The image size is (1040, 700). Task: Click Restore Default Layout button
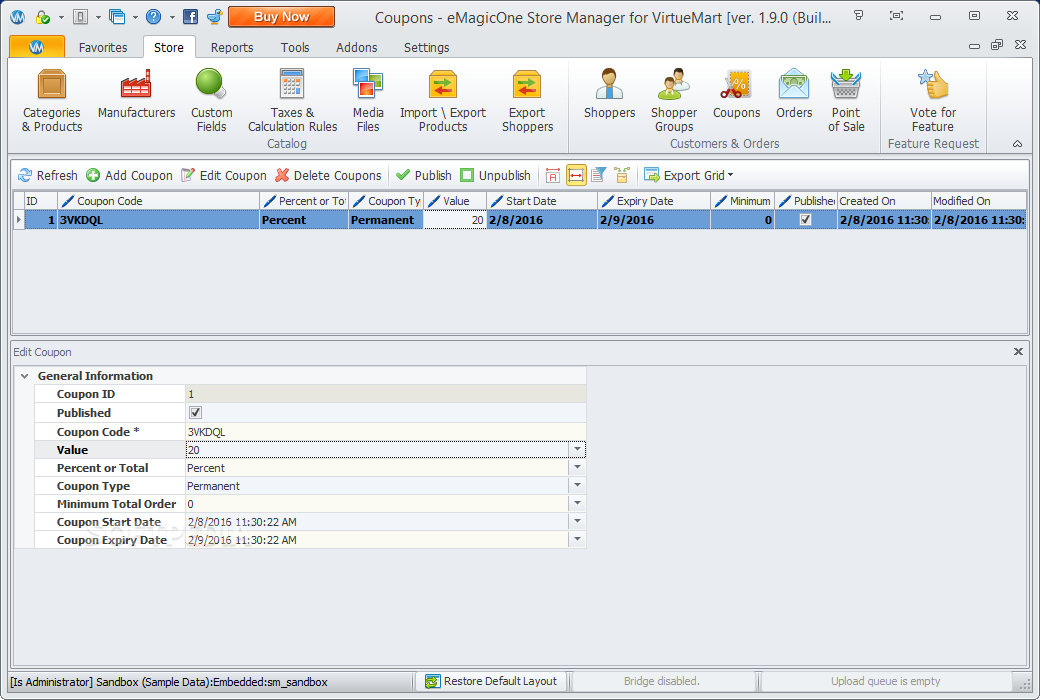point(491,681)
